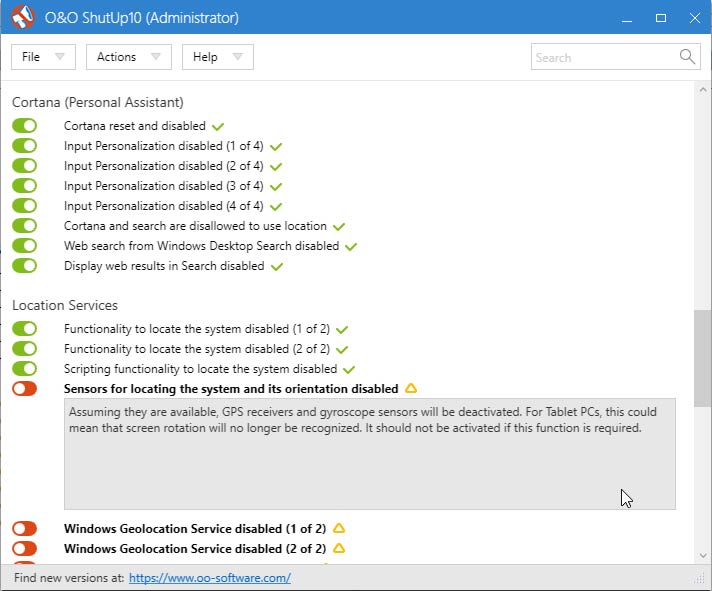Click warning triangle beside Geolocation Service (2 of 2)
This screenshot has width=712, height=591.
point(339,548)
